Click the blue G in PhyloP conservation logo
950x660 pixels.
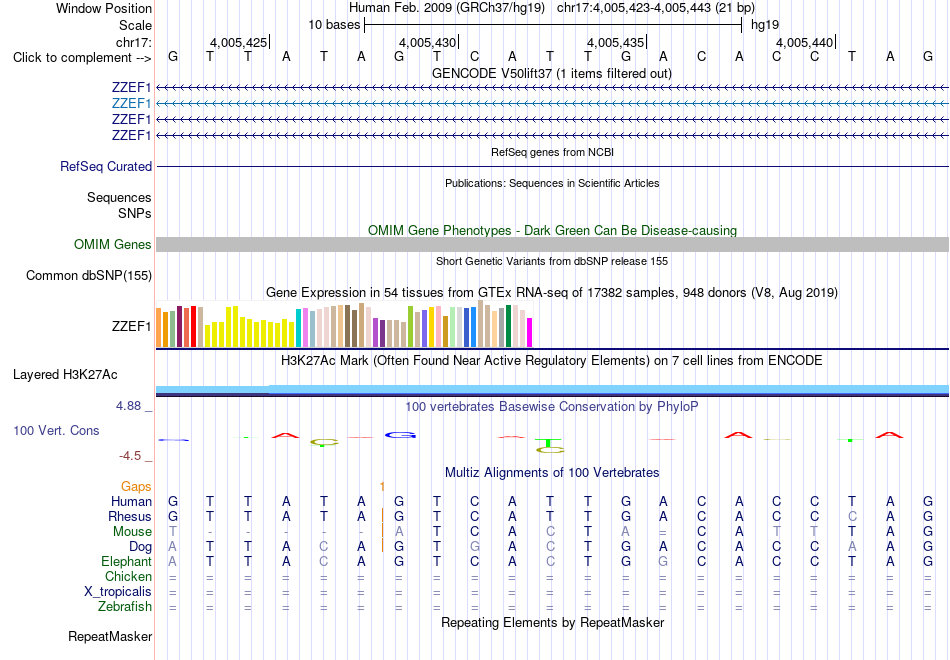click(x=400, y=435)
